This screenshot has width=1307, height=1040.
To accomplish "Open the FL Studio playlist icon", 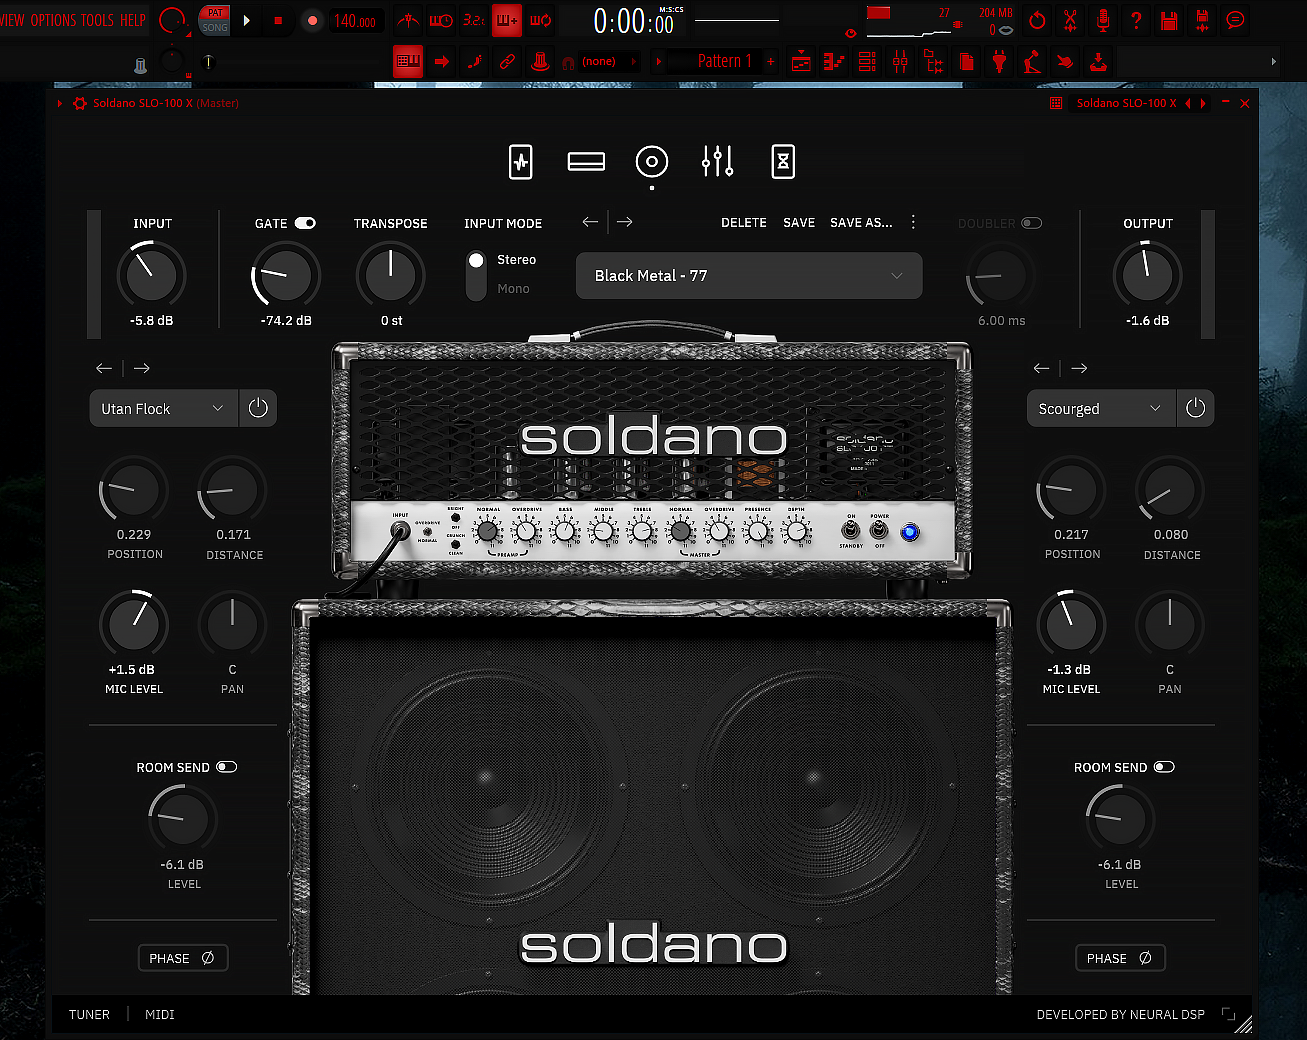I will [x=801, y=62].
